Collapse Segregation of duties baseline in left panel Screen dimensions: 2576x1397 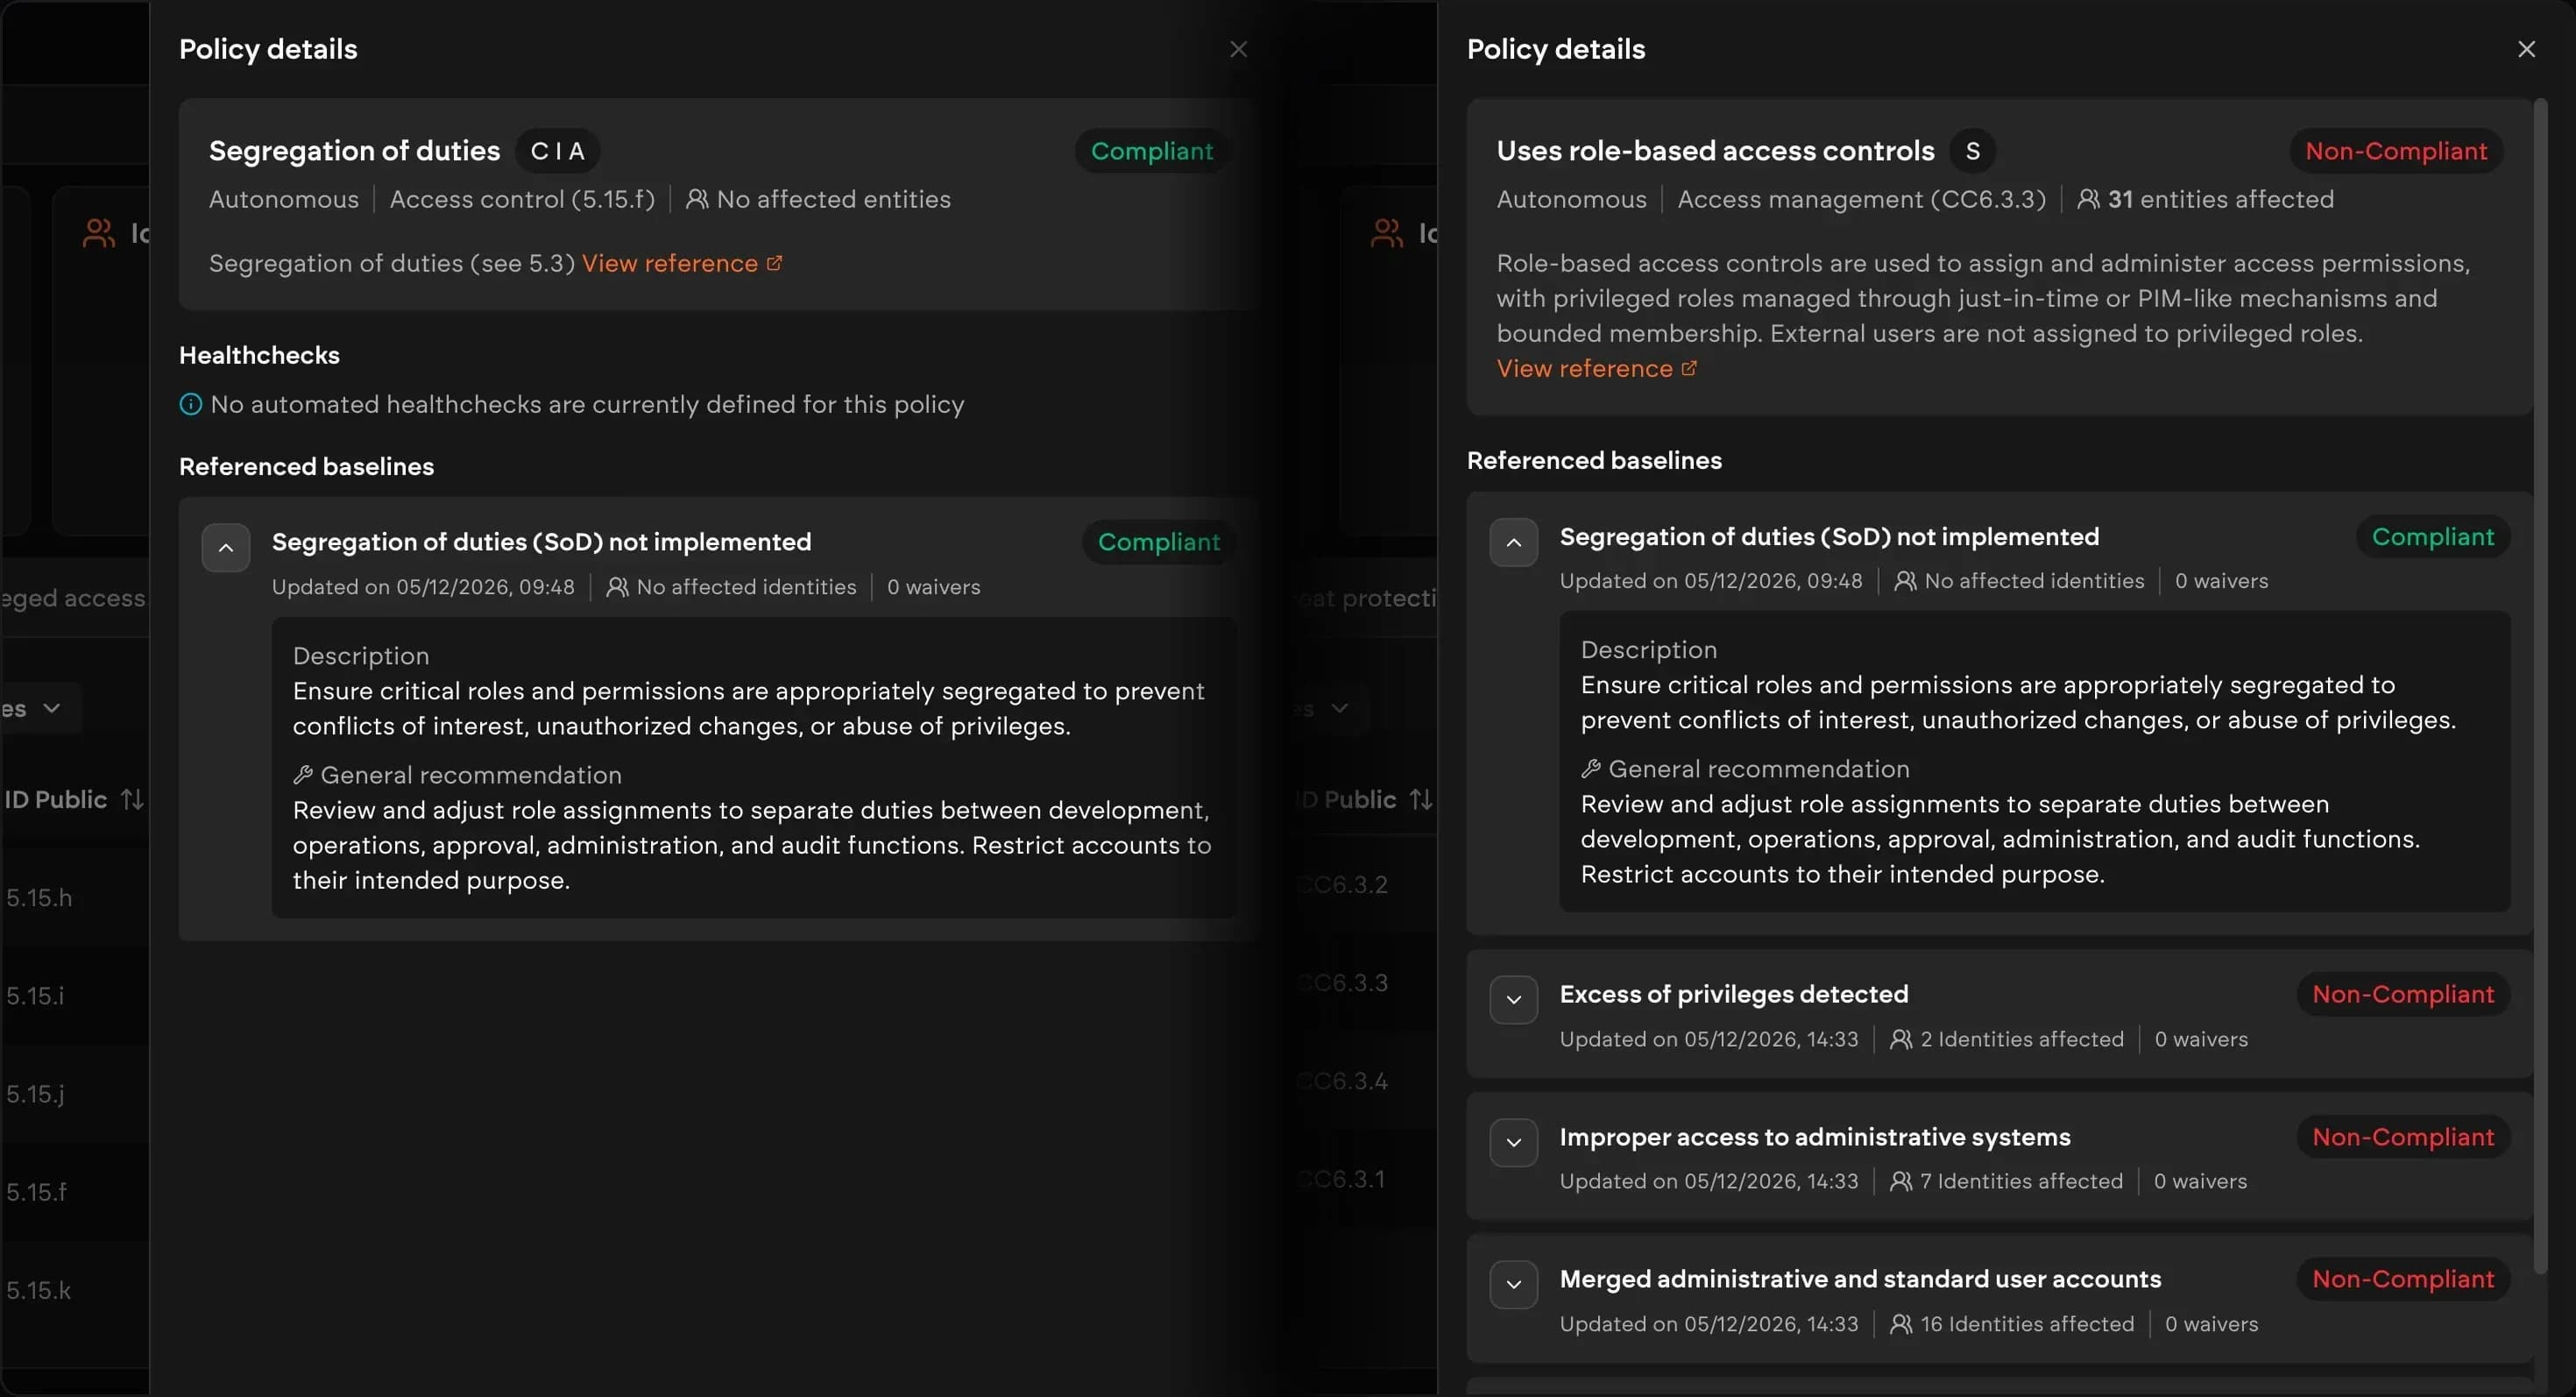(x=226, y=547)
